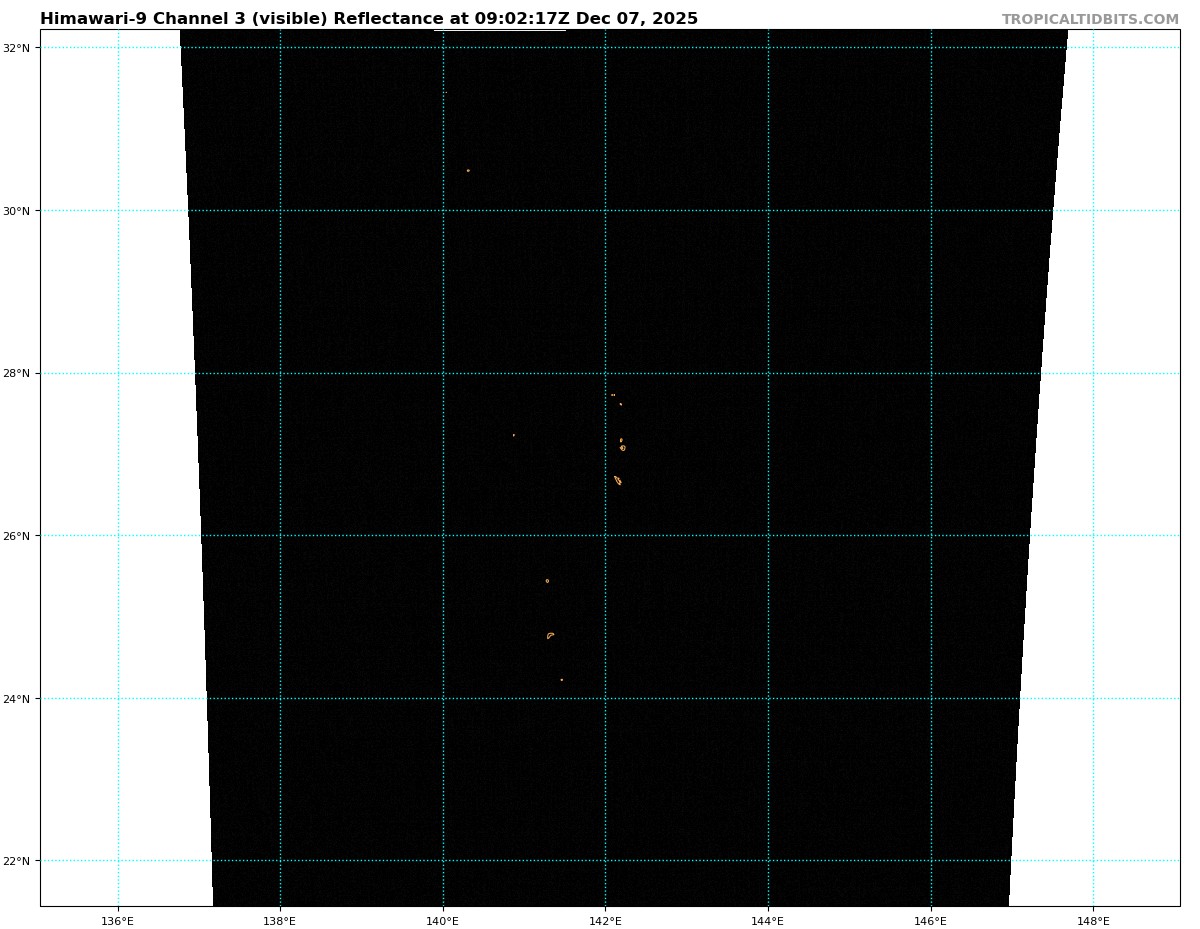Click the southernmost island near 24.2°N

562,680
